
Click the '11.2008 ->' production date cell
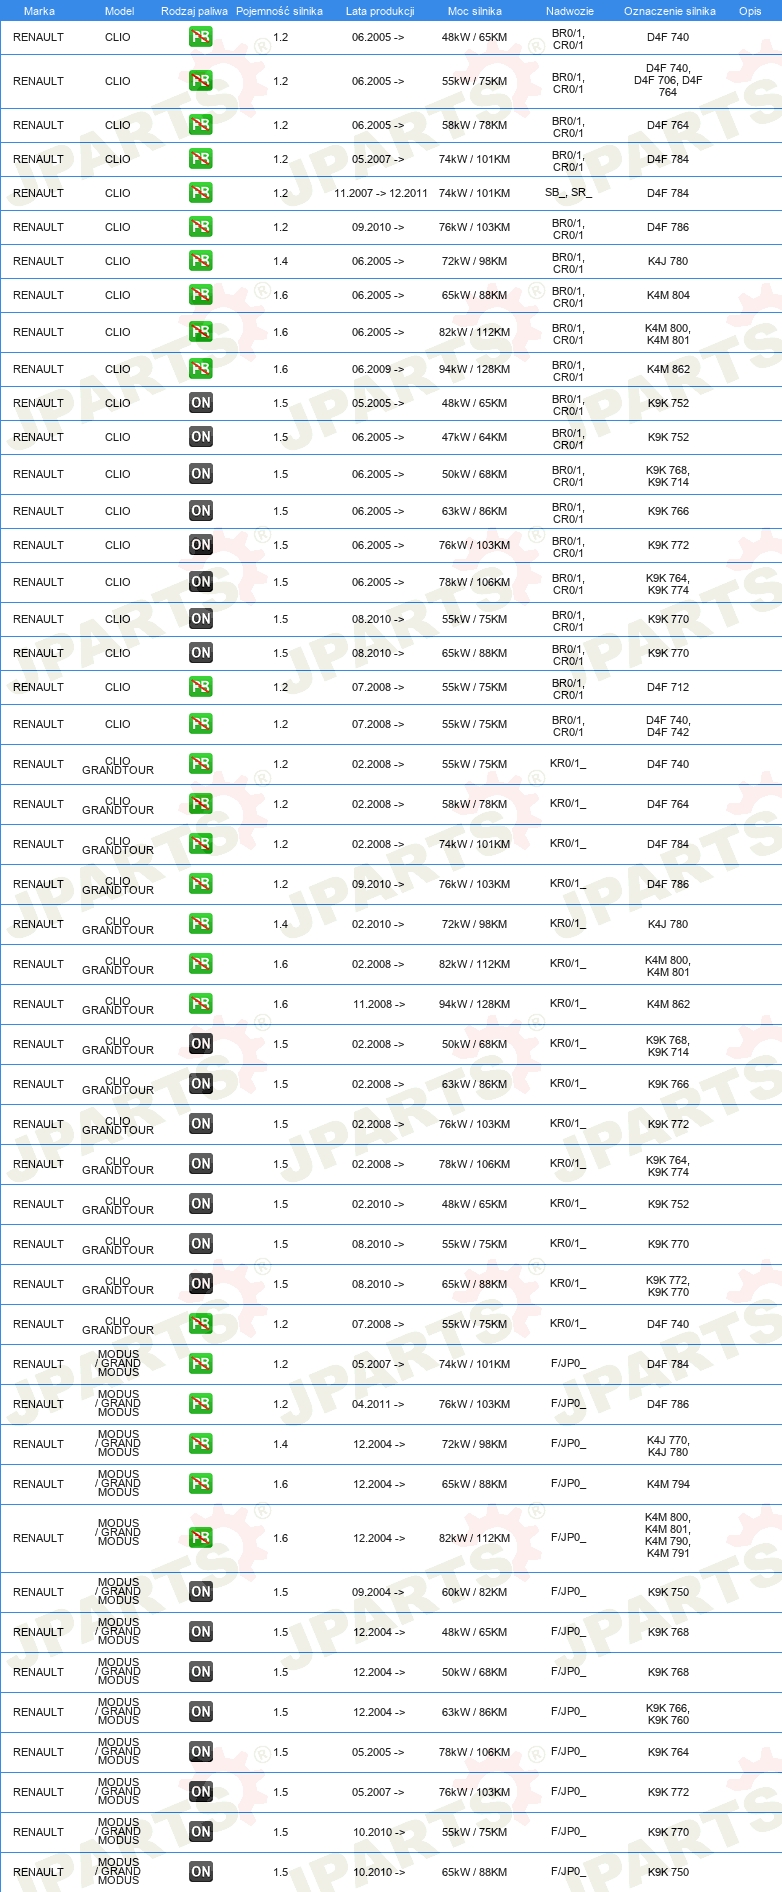(378, 1004)
